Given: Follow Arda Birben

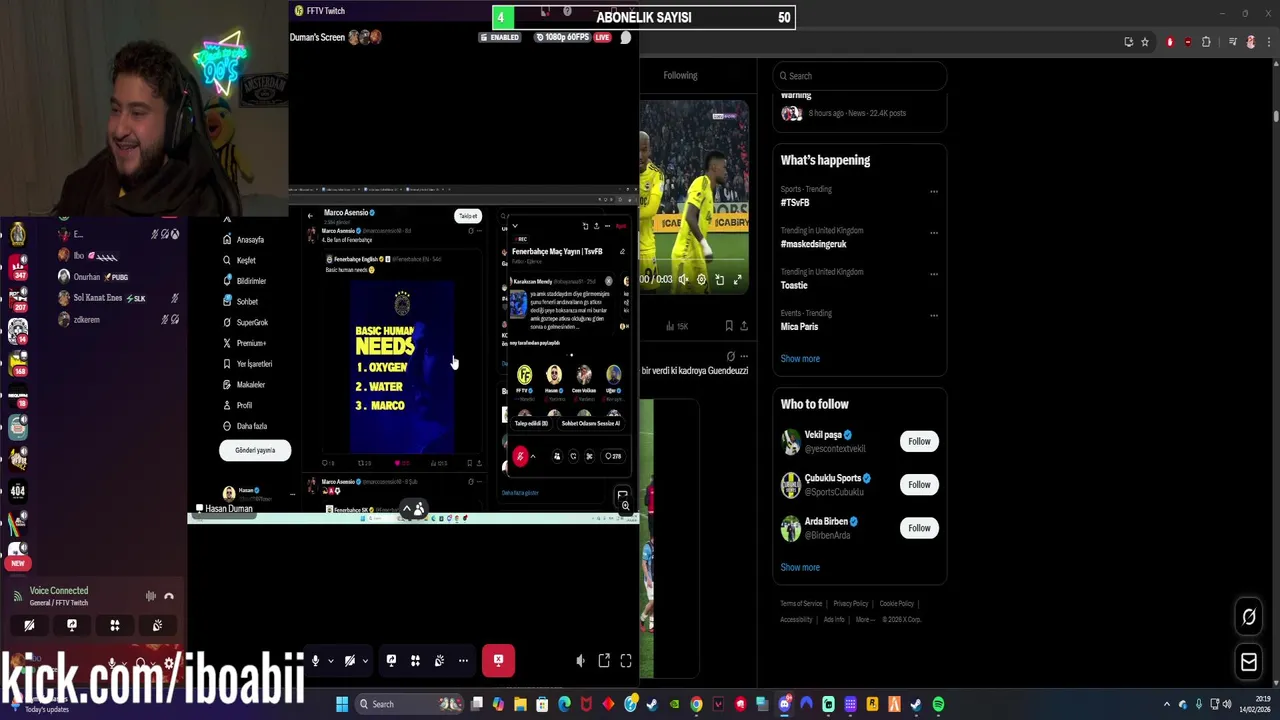Looking at the screenshot, I should pos(919,528).
